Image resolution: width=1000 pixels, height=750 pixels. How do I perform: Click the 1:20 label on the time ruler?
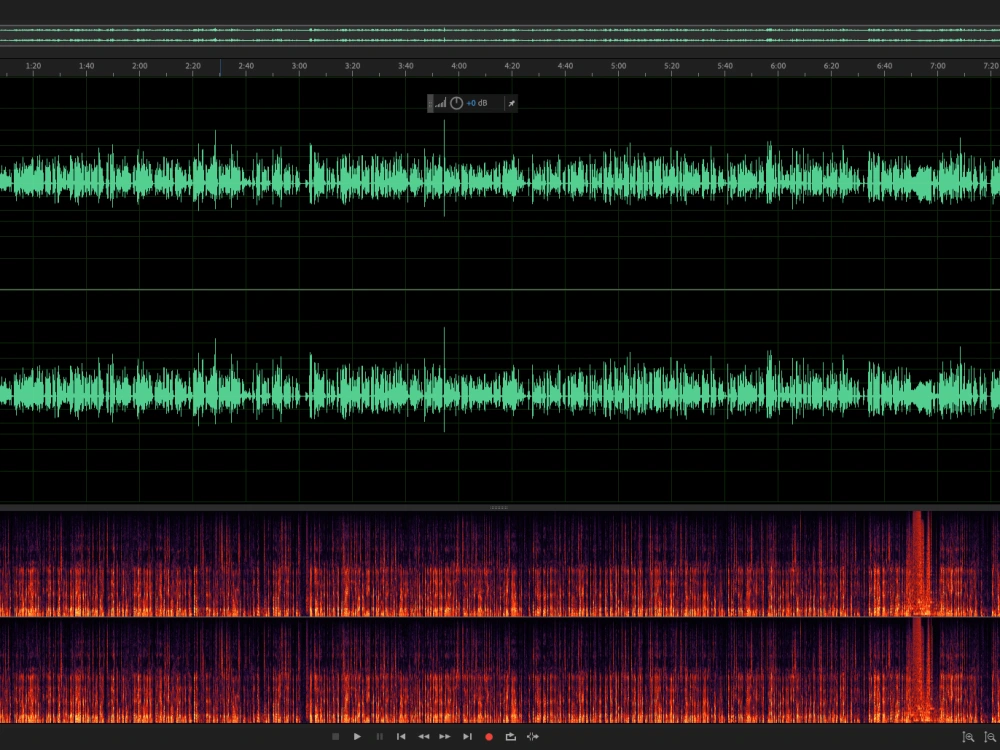pyautogui.click(x=33, y=66)
